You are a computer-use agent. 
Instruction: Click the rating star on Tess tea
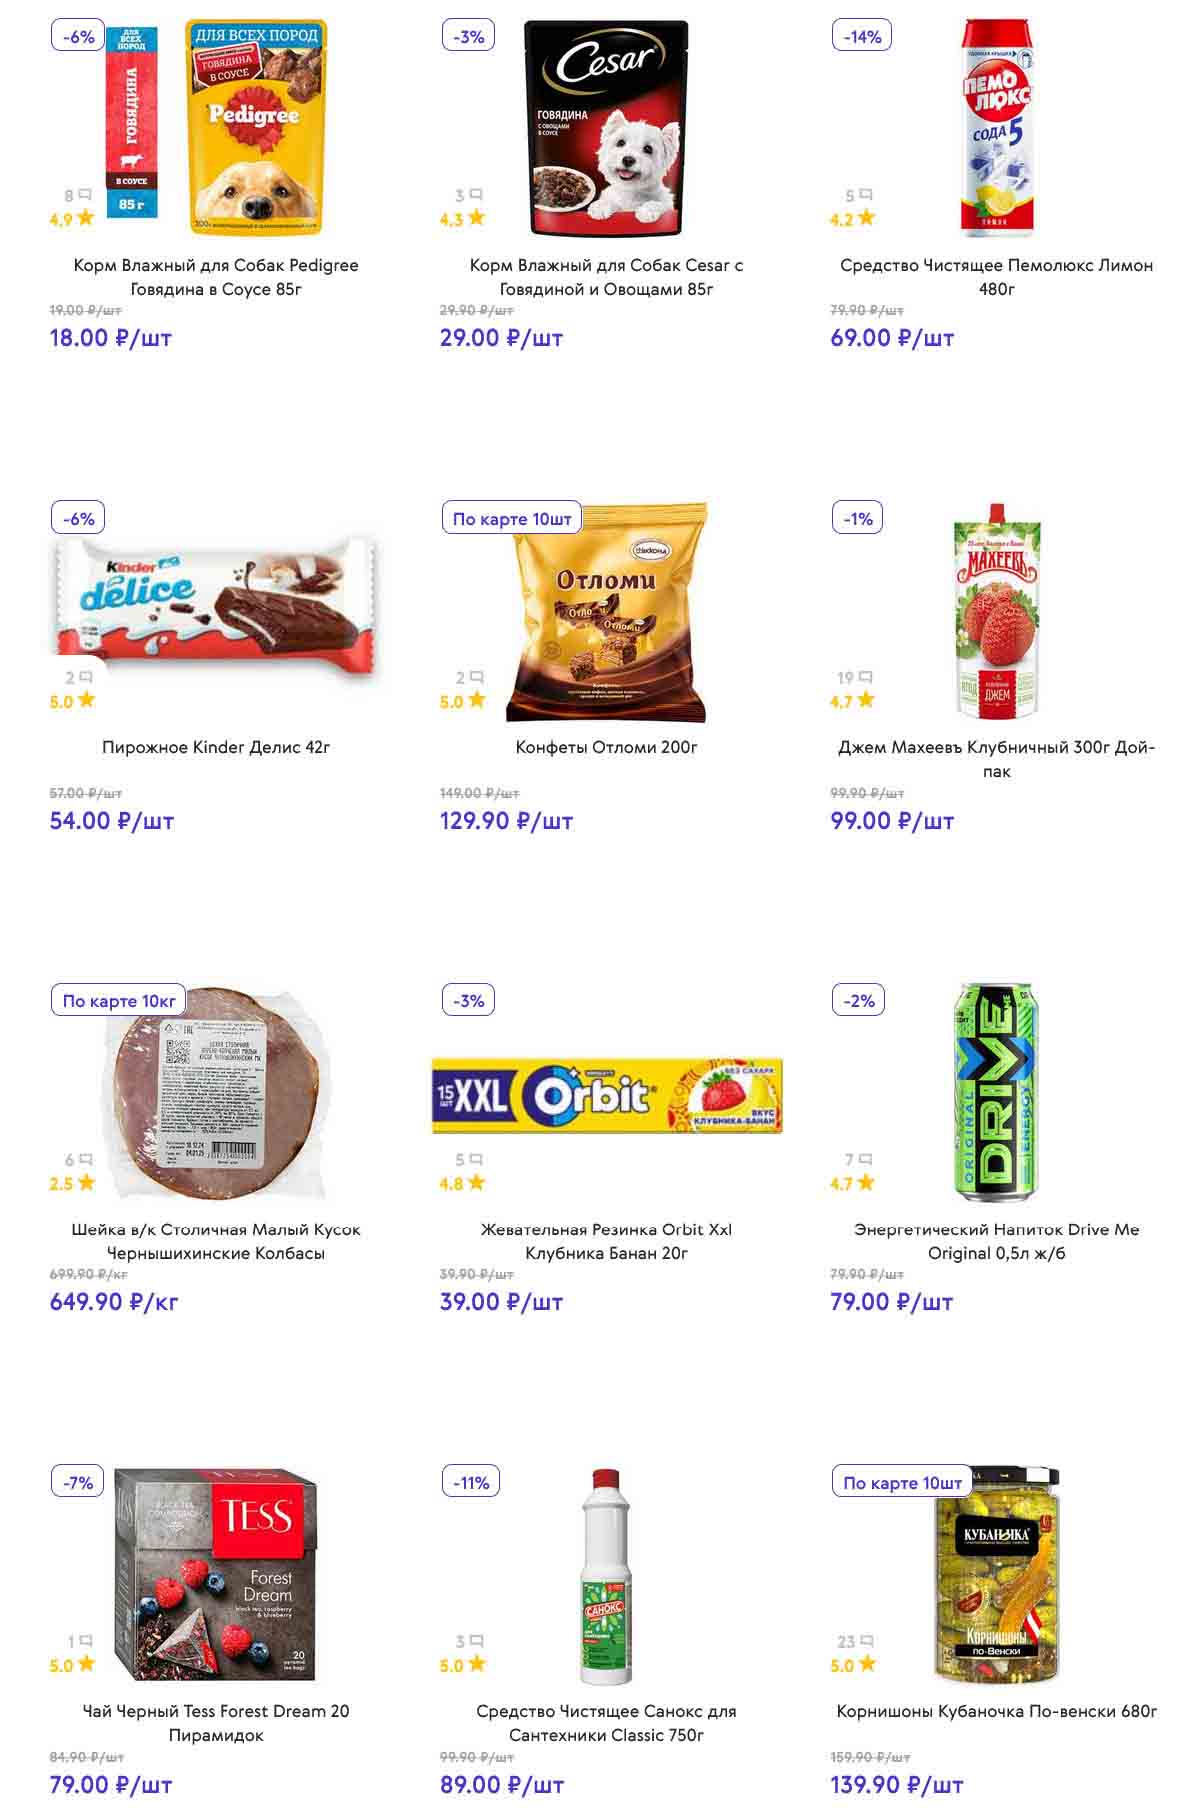pos(86,1664)
